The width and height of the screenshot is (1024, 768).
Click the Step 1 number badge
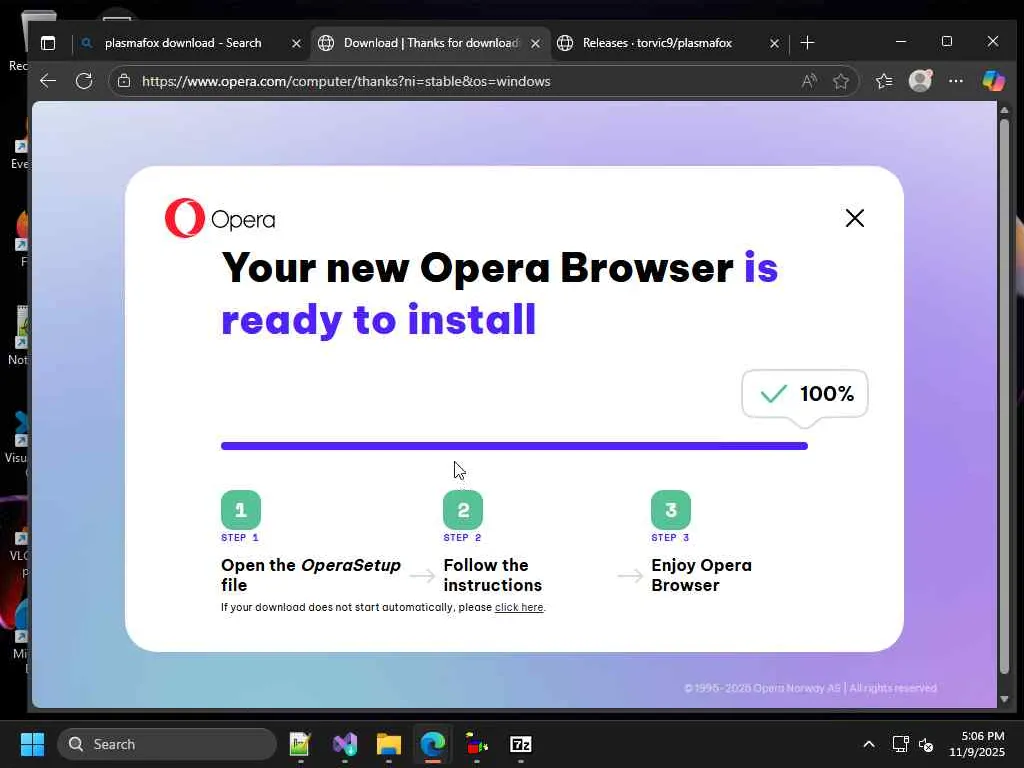(x=241, y=509)
